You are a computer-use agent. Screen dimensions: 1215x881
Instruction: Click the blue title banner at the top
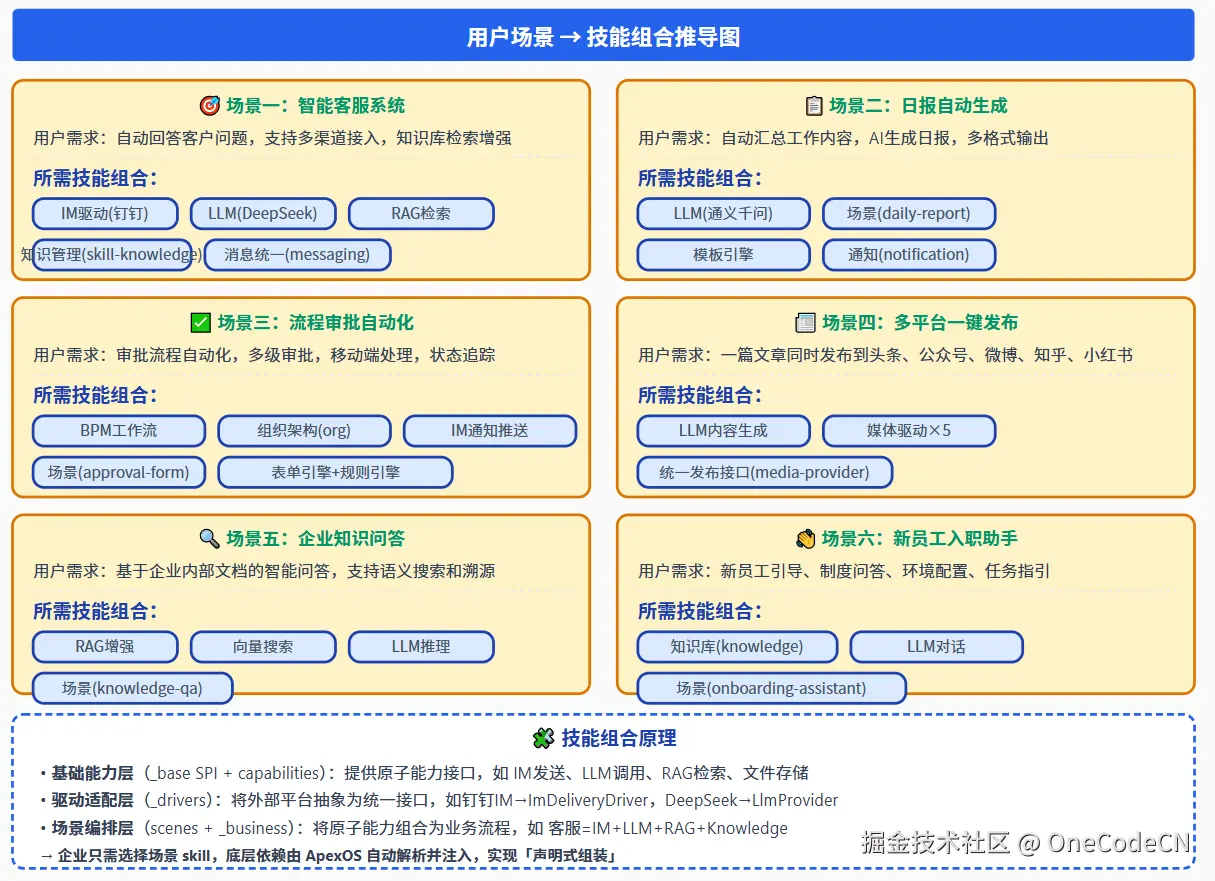[606, 34]
